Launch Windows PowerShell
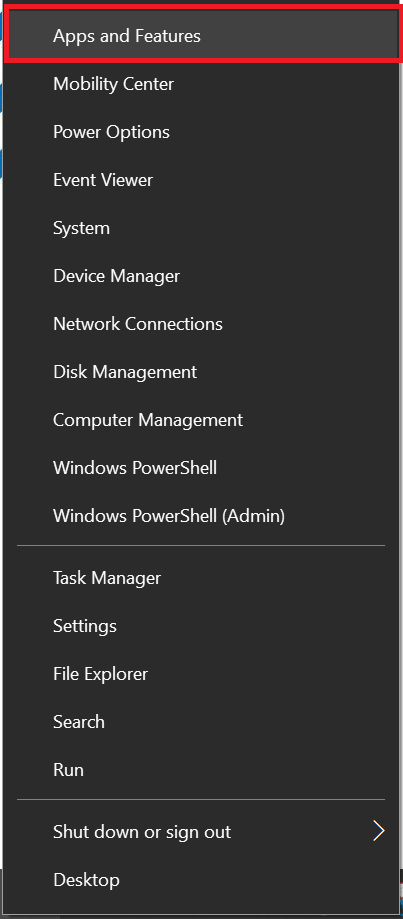The image size is (403, 919). tap(203, 468)
